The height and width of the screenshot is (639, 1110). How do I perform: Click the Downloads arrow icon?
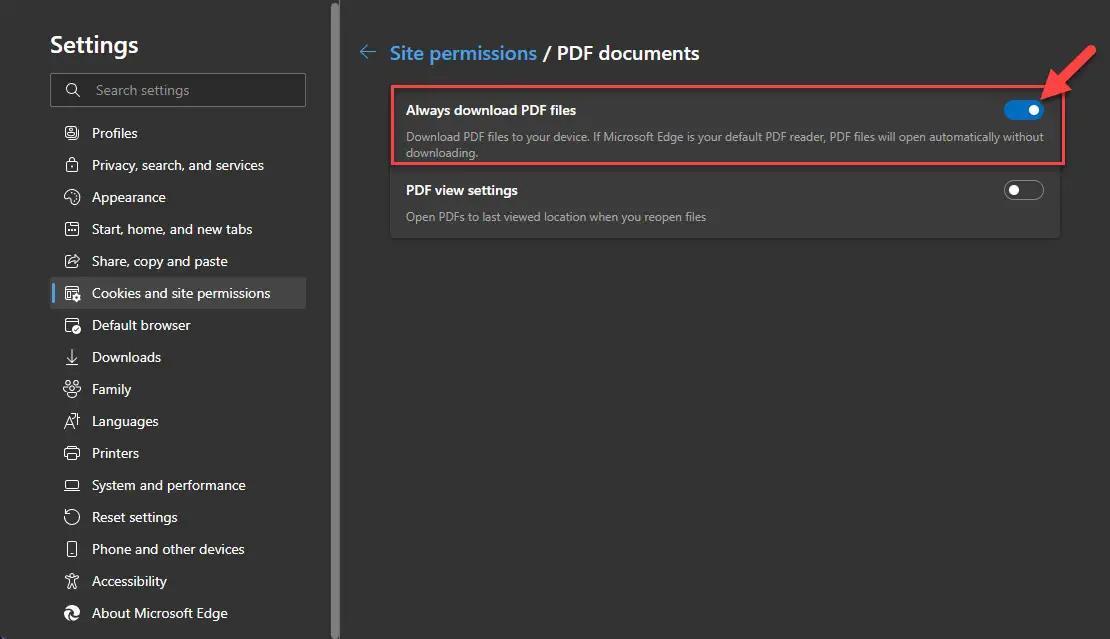[x=71, y=357]
